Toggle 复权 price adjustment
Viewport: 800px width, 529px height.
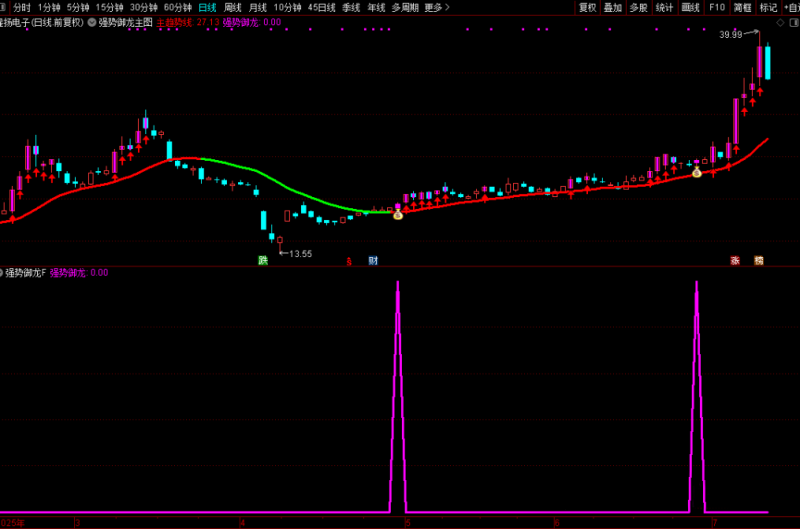point(588,7)
